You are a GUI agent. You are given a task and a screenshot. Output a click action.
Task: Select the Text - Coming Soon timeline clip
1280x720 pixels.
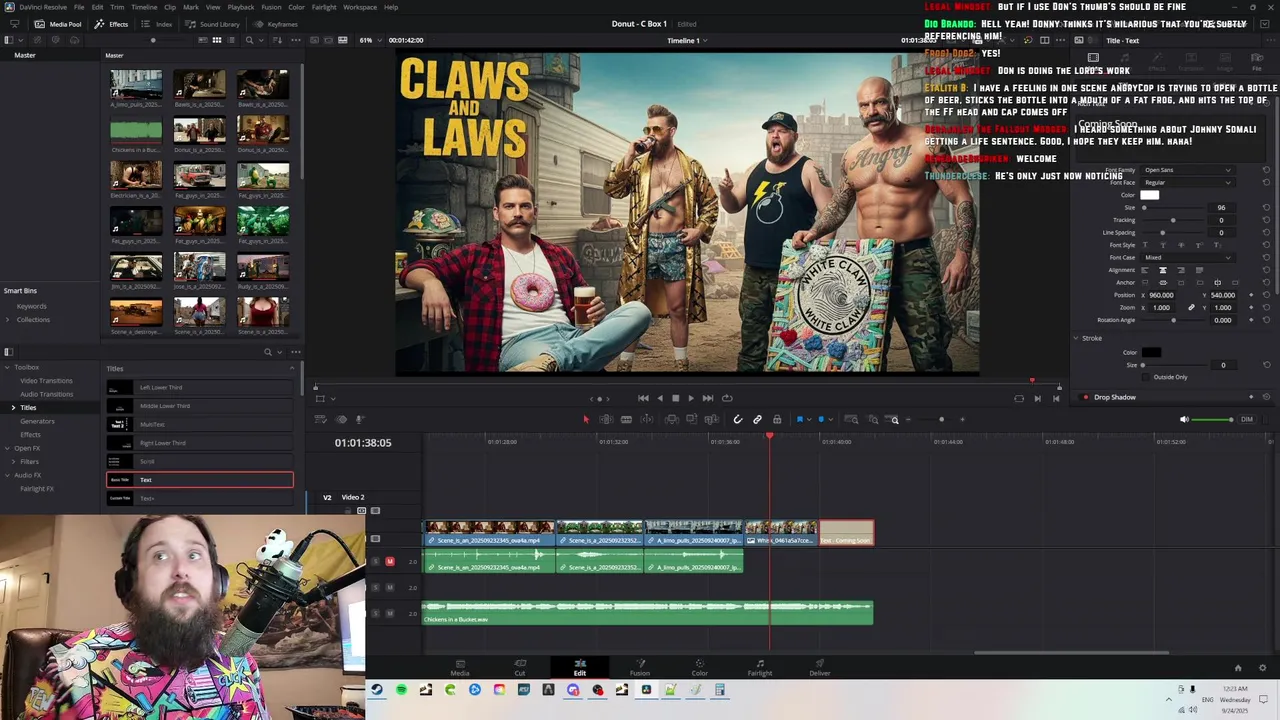847,533
